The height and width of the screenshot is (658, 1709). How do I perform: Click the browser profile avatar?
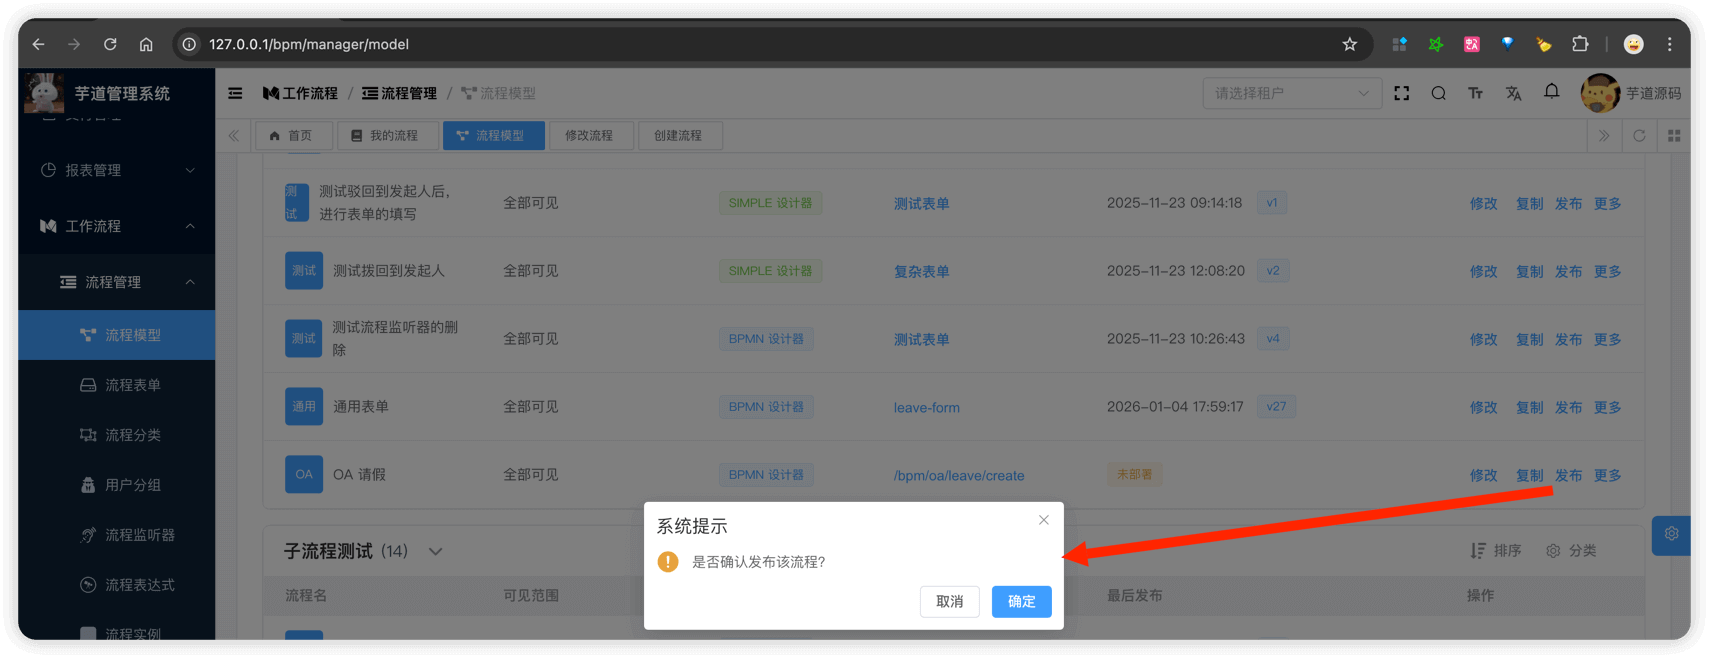click(1633, 44)
